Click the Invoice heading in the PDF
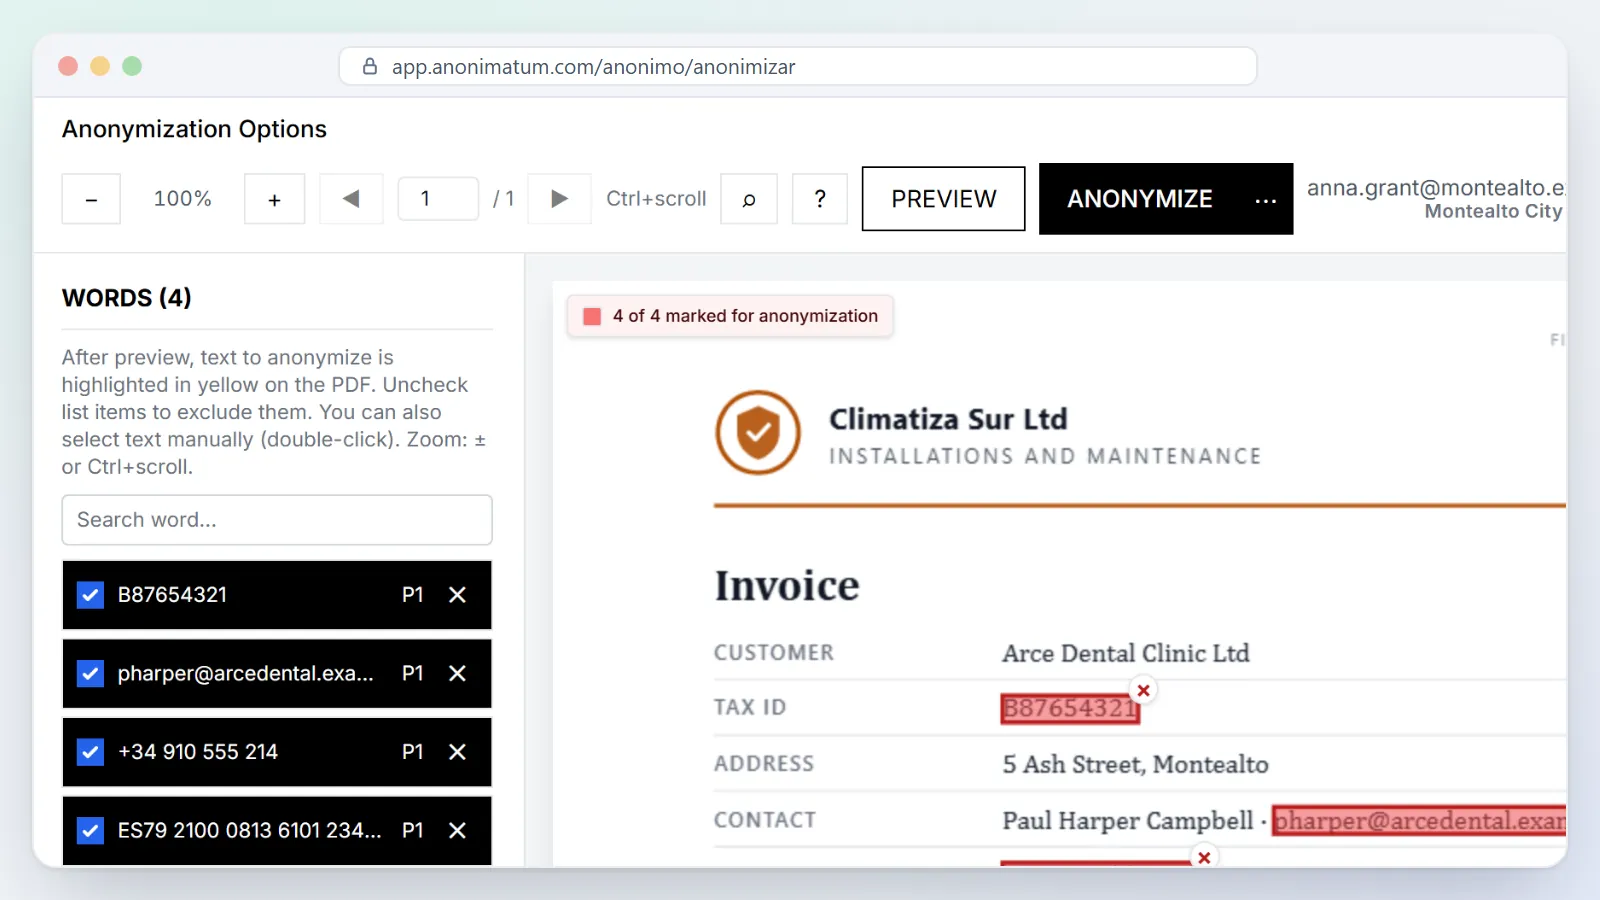 pos(787,586)
